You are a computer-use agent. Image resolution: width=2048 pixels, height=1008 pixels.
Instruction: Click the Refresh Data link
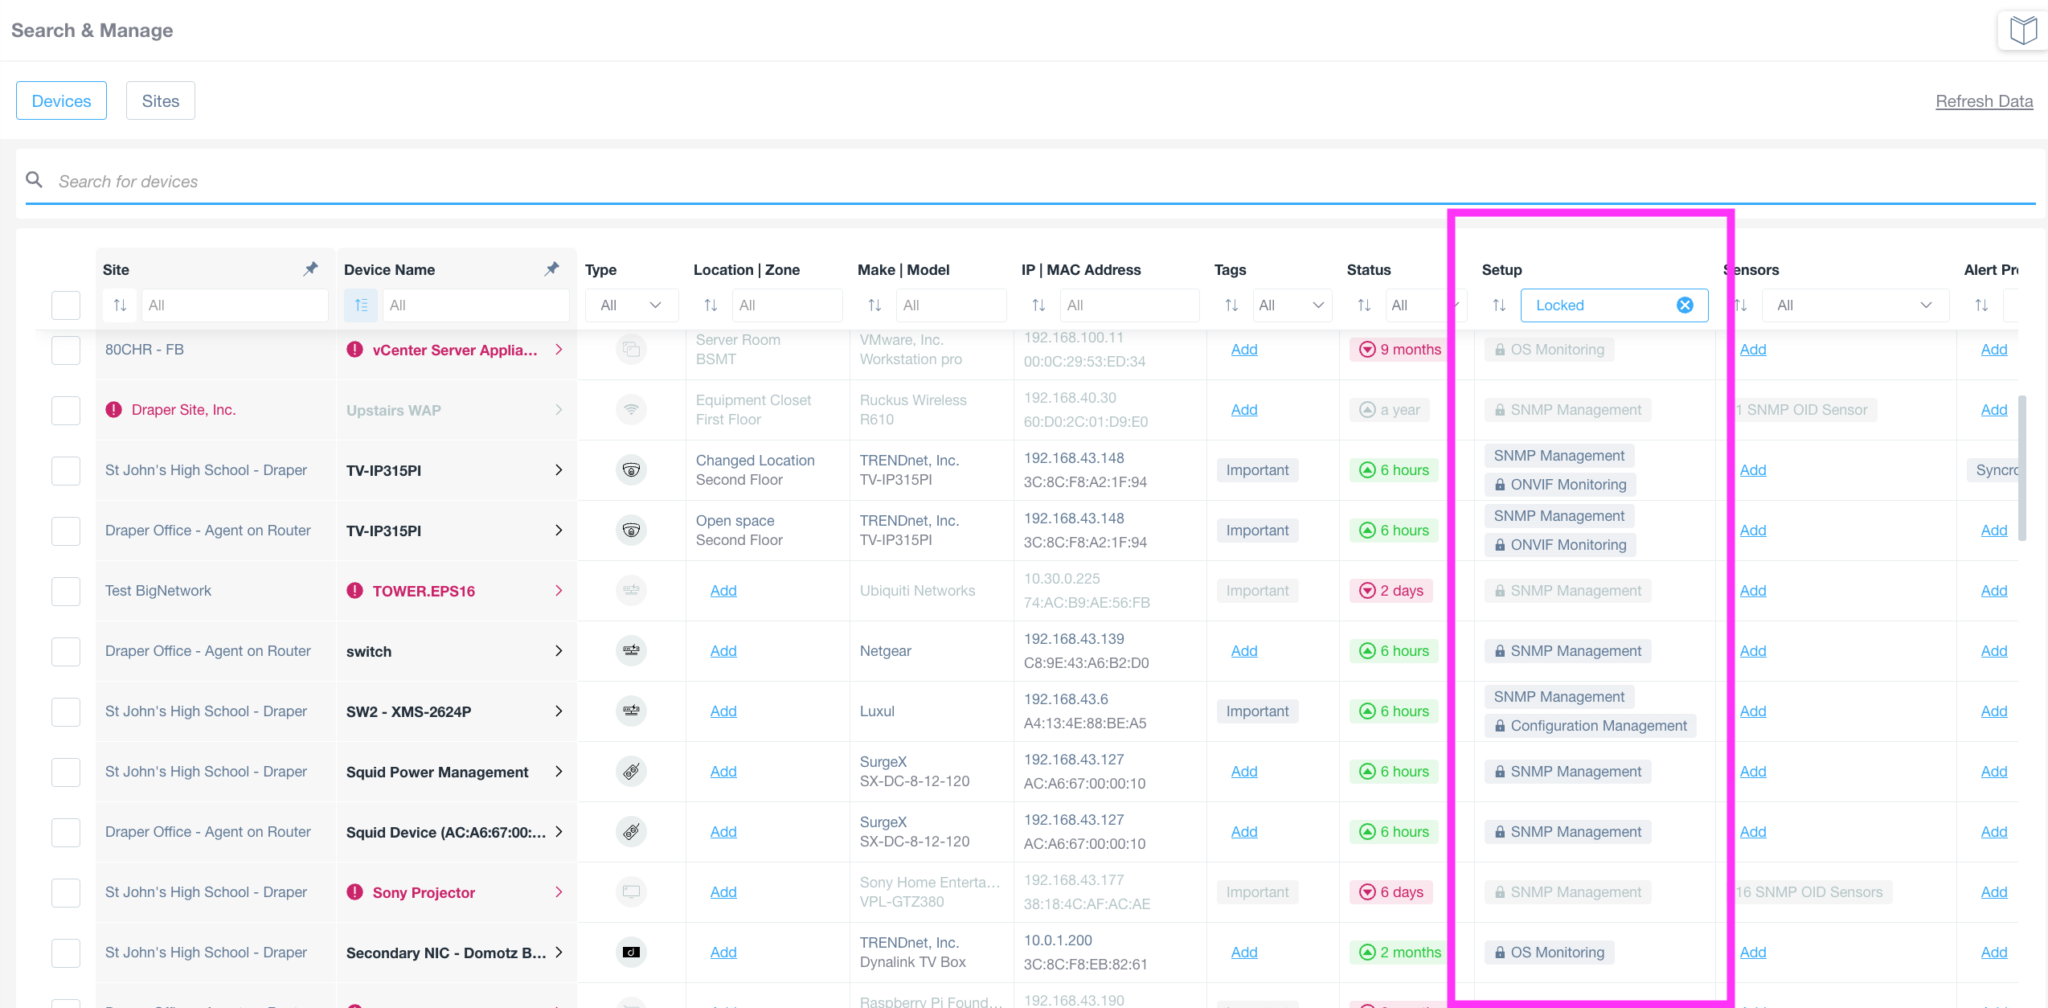(1984, 101)
